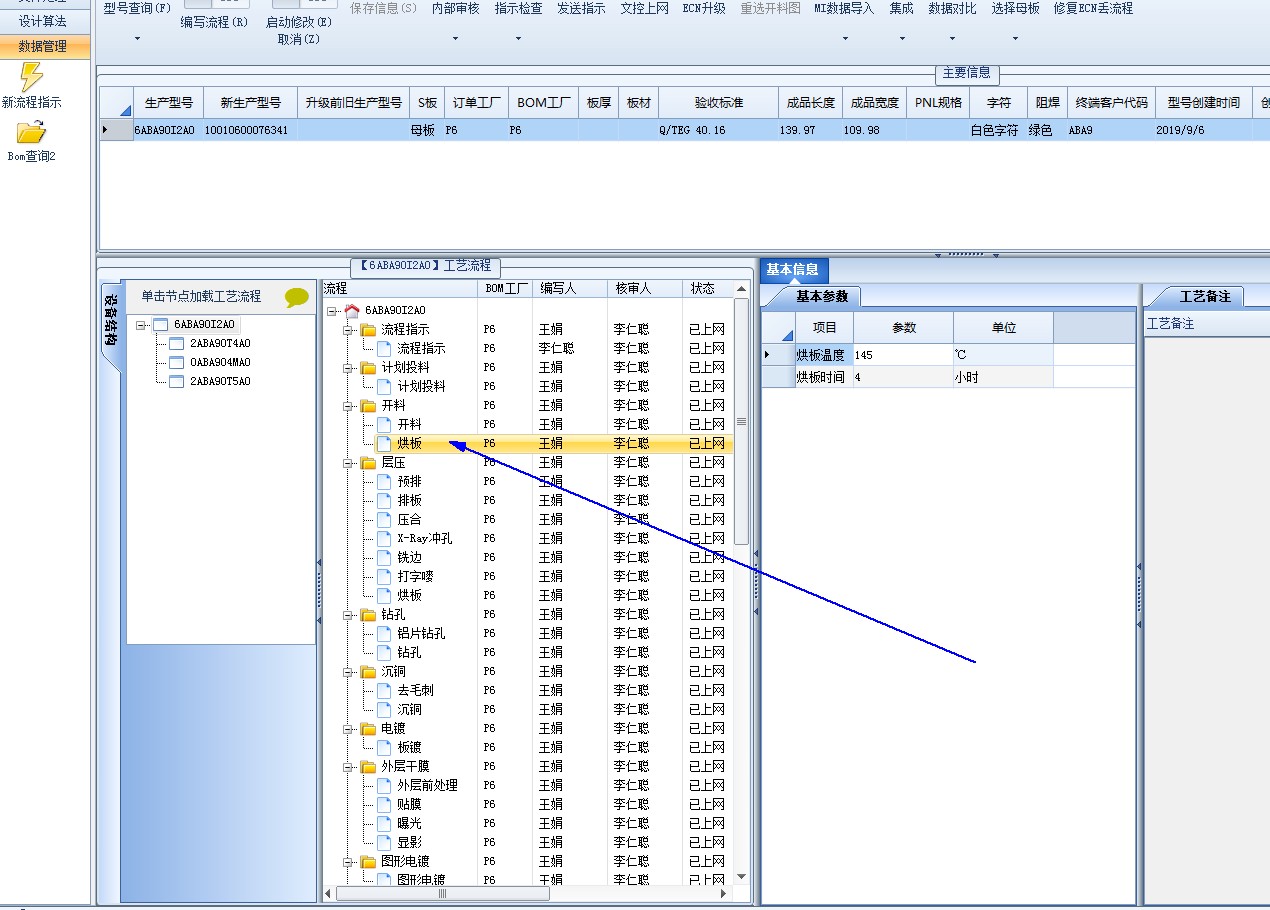The width and height of the screenshot is (1270, 910).
Task: Click the 外层干膜 folder icon
Action: tap(369, 767)
